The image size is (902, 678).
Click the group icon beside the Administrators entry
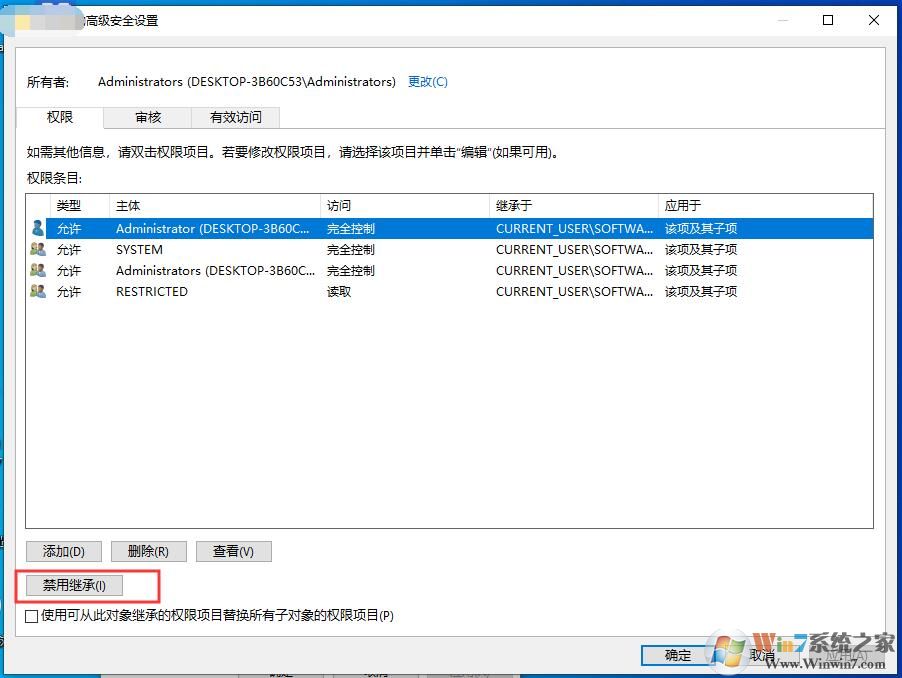(38, 270)
